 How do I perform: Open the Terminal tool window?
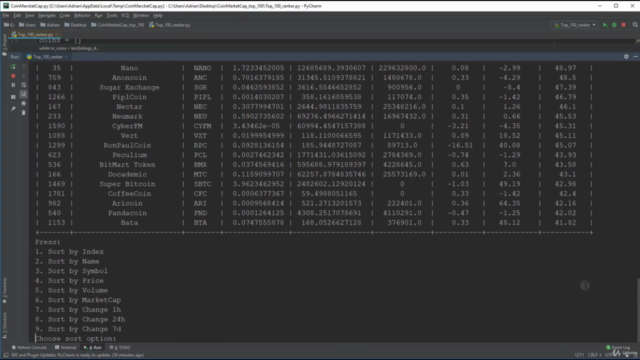point(65,348)
